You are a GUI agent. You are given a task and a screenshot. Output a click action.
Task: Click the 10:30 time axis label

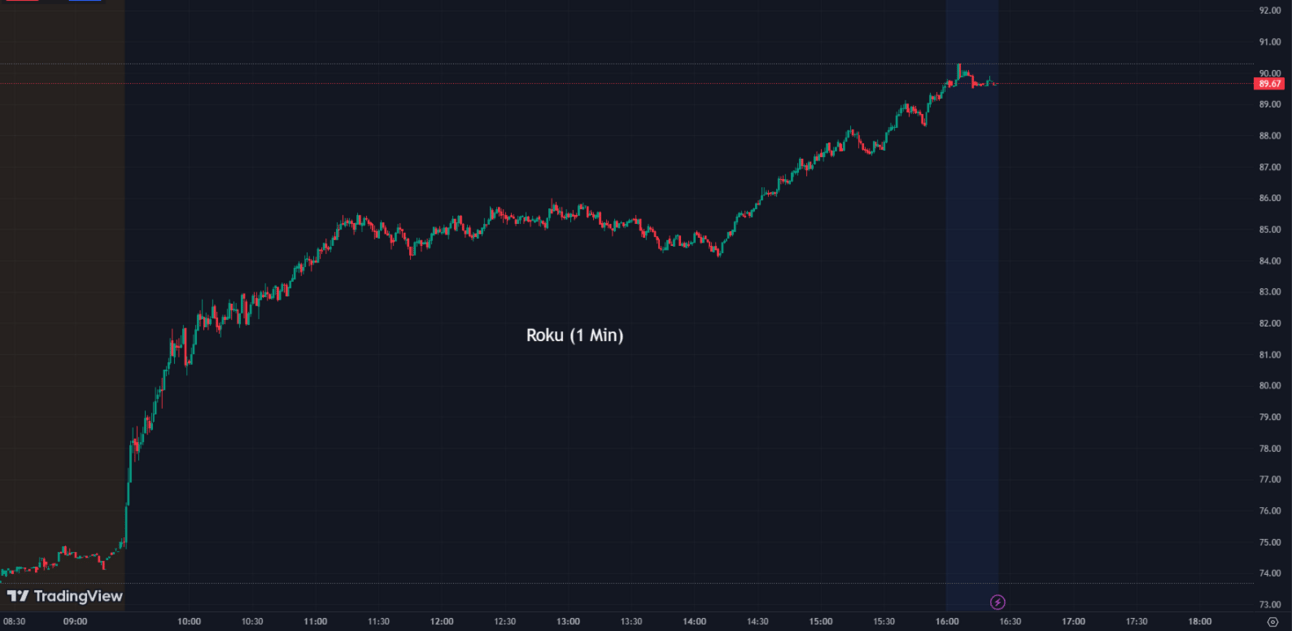pos(252,621)
